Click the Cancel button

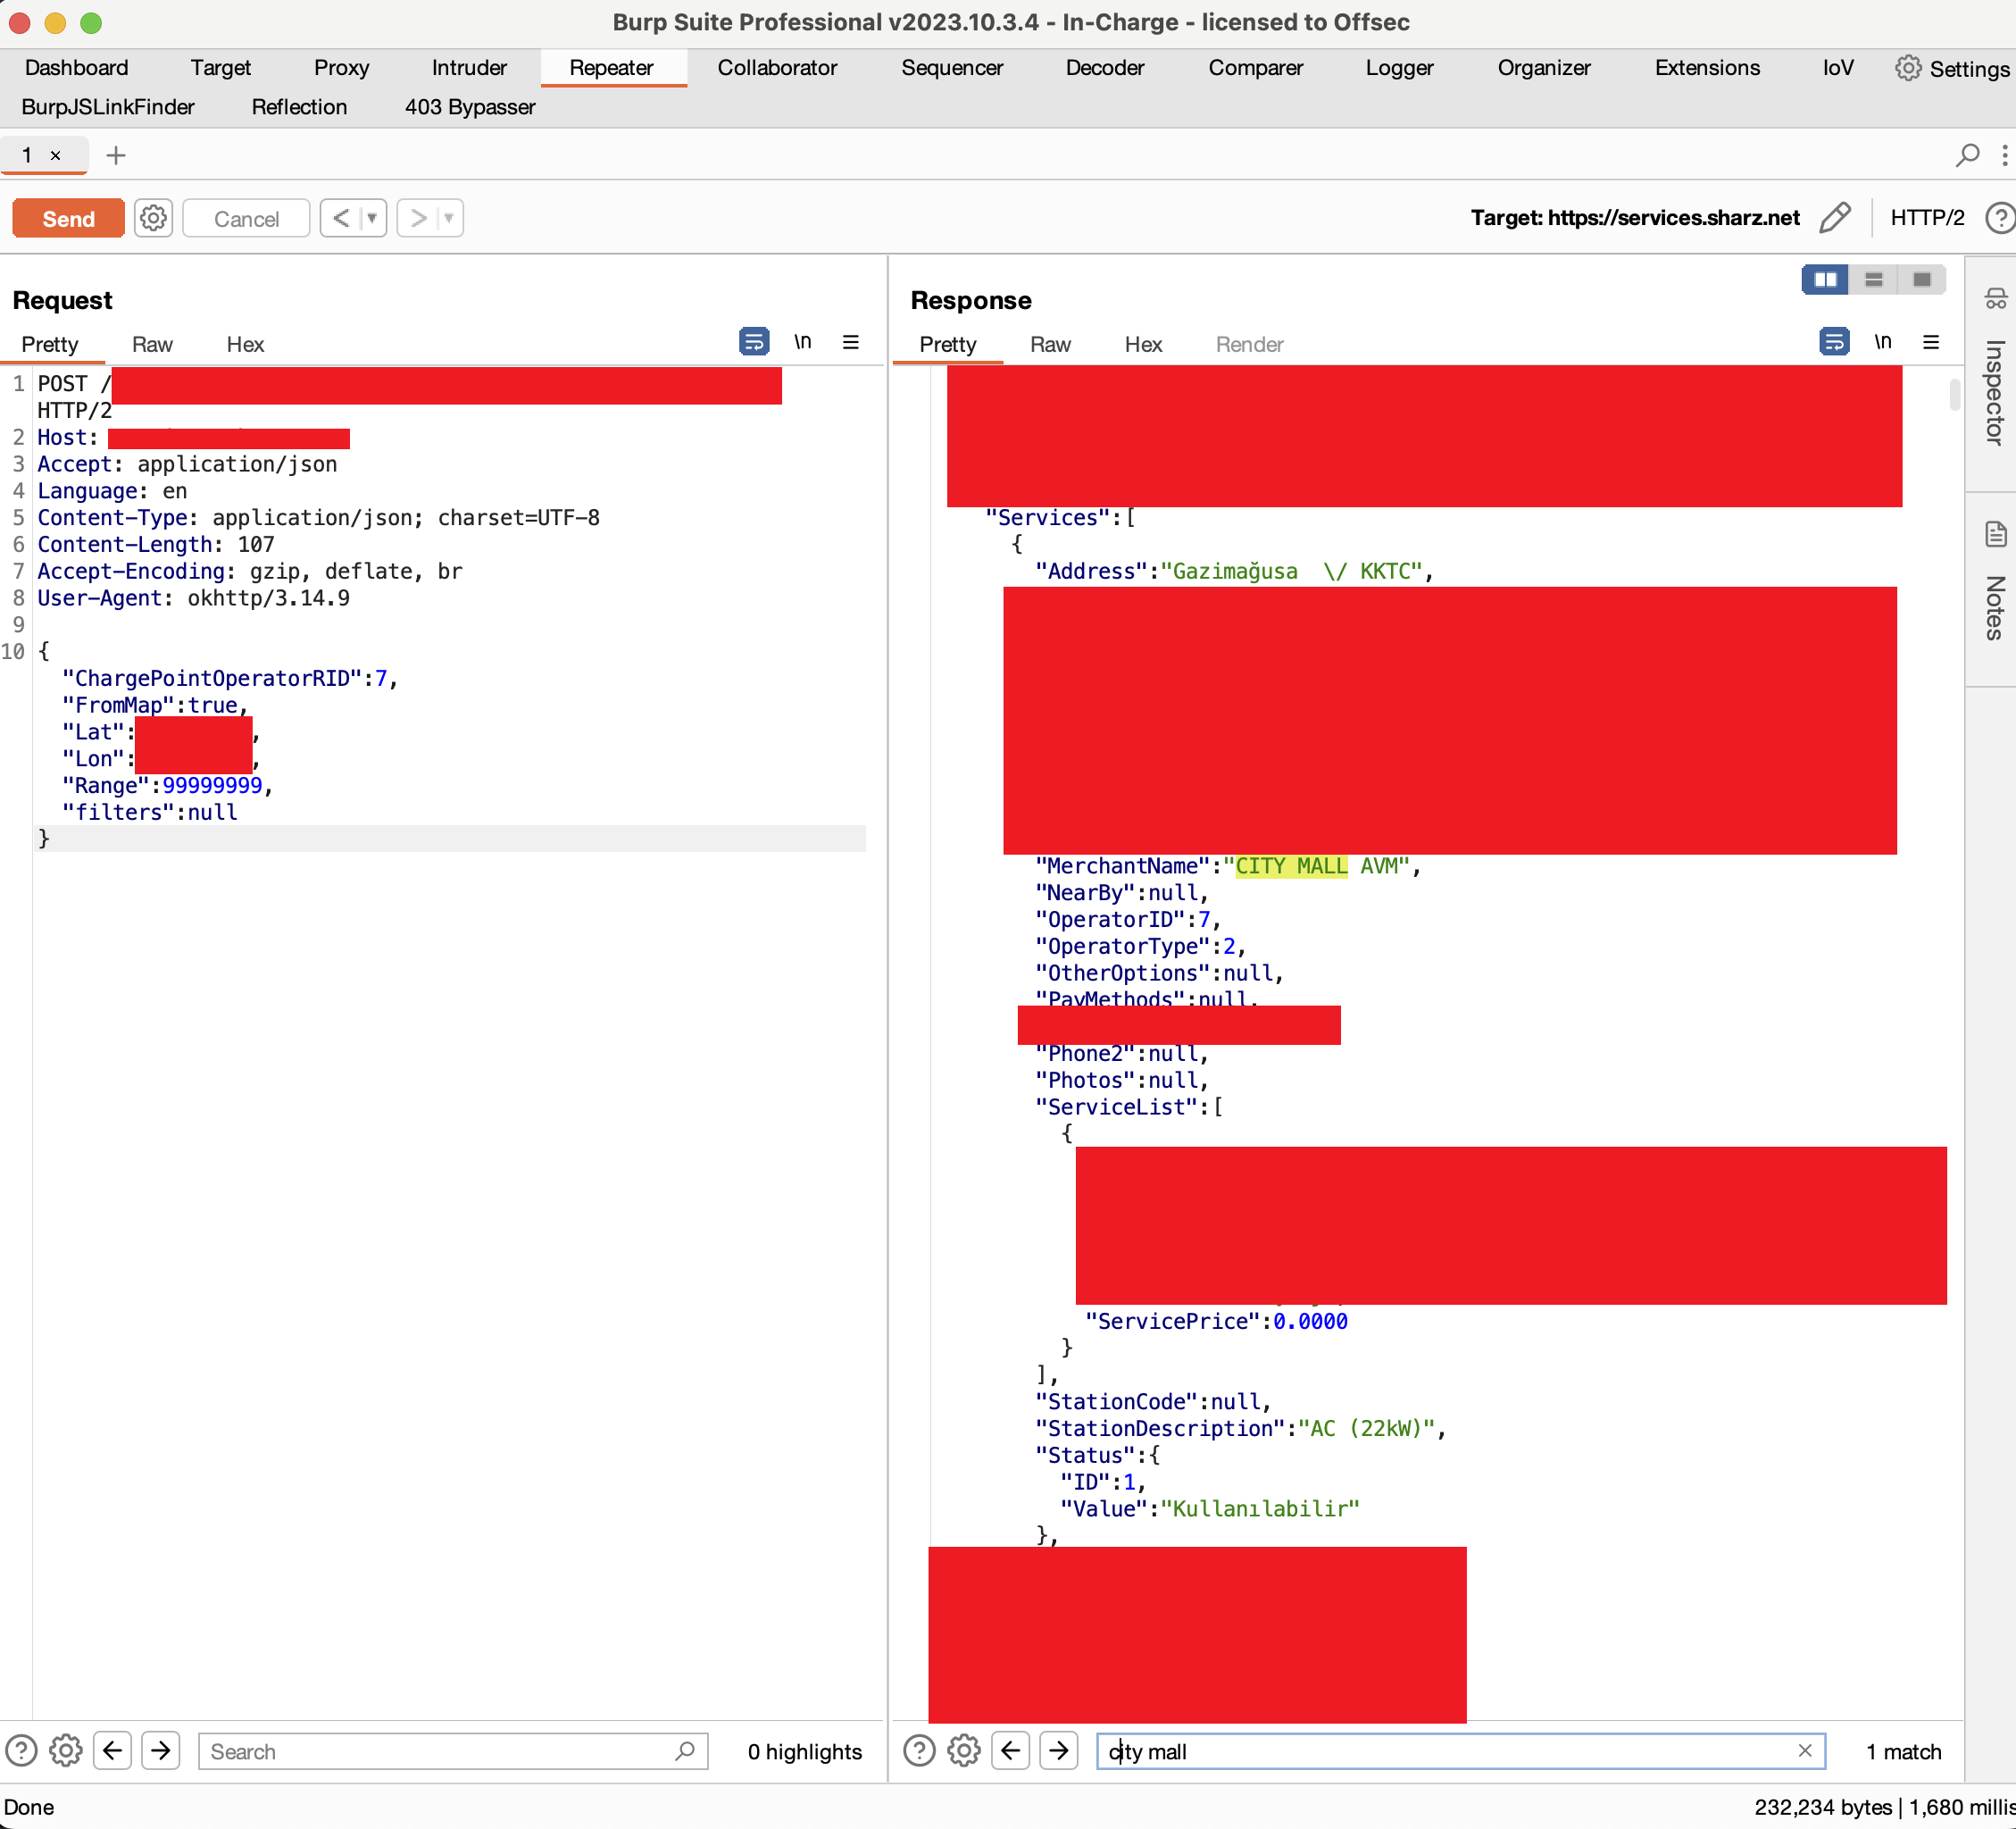pyautogui.click(x=246, y=218)
